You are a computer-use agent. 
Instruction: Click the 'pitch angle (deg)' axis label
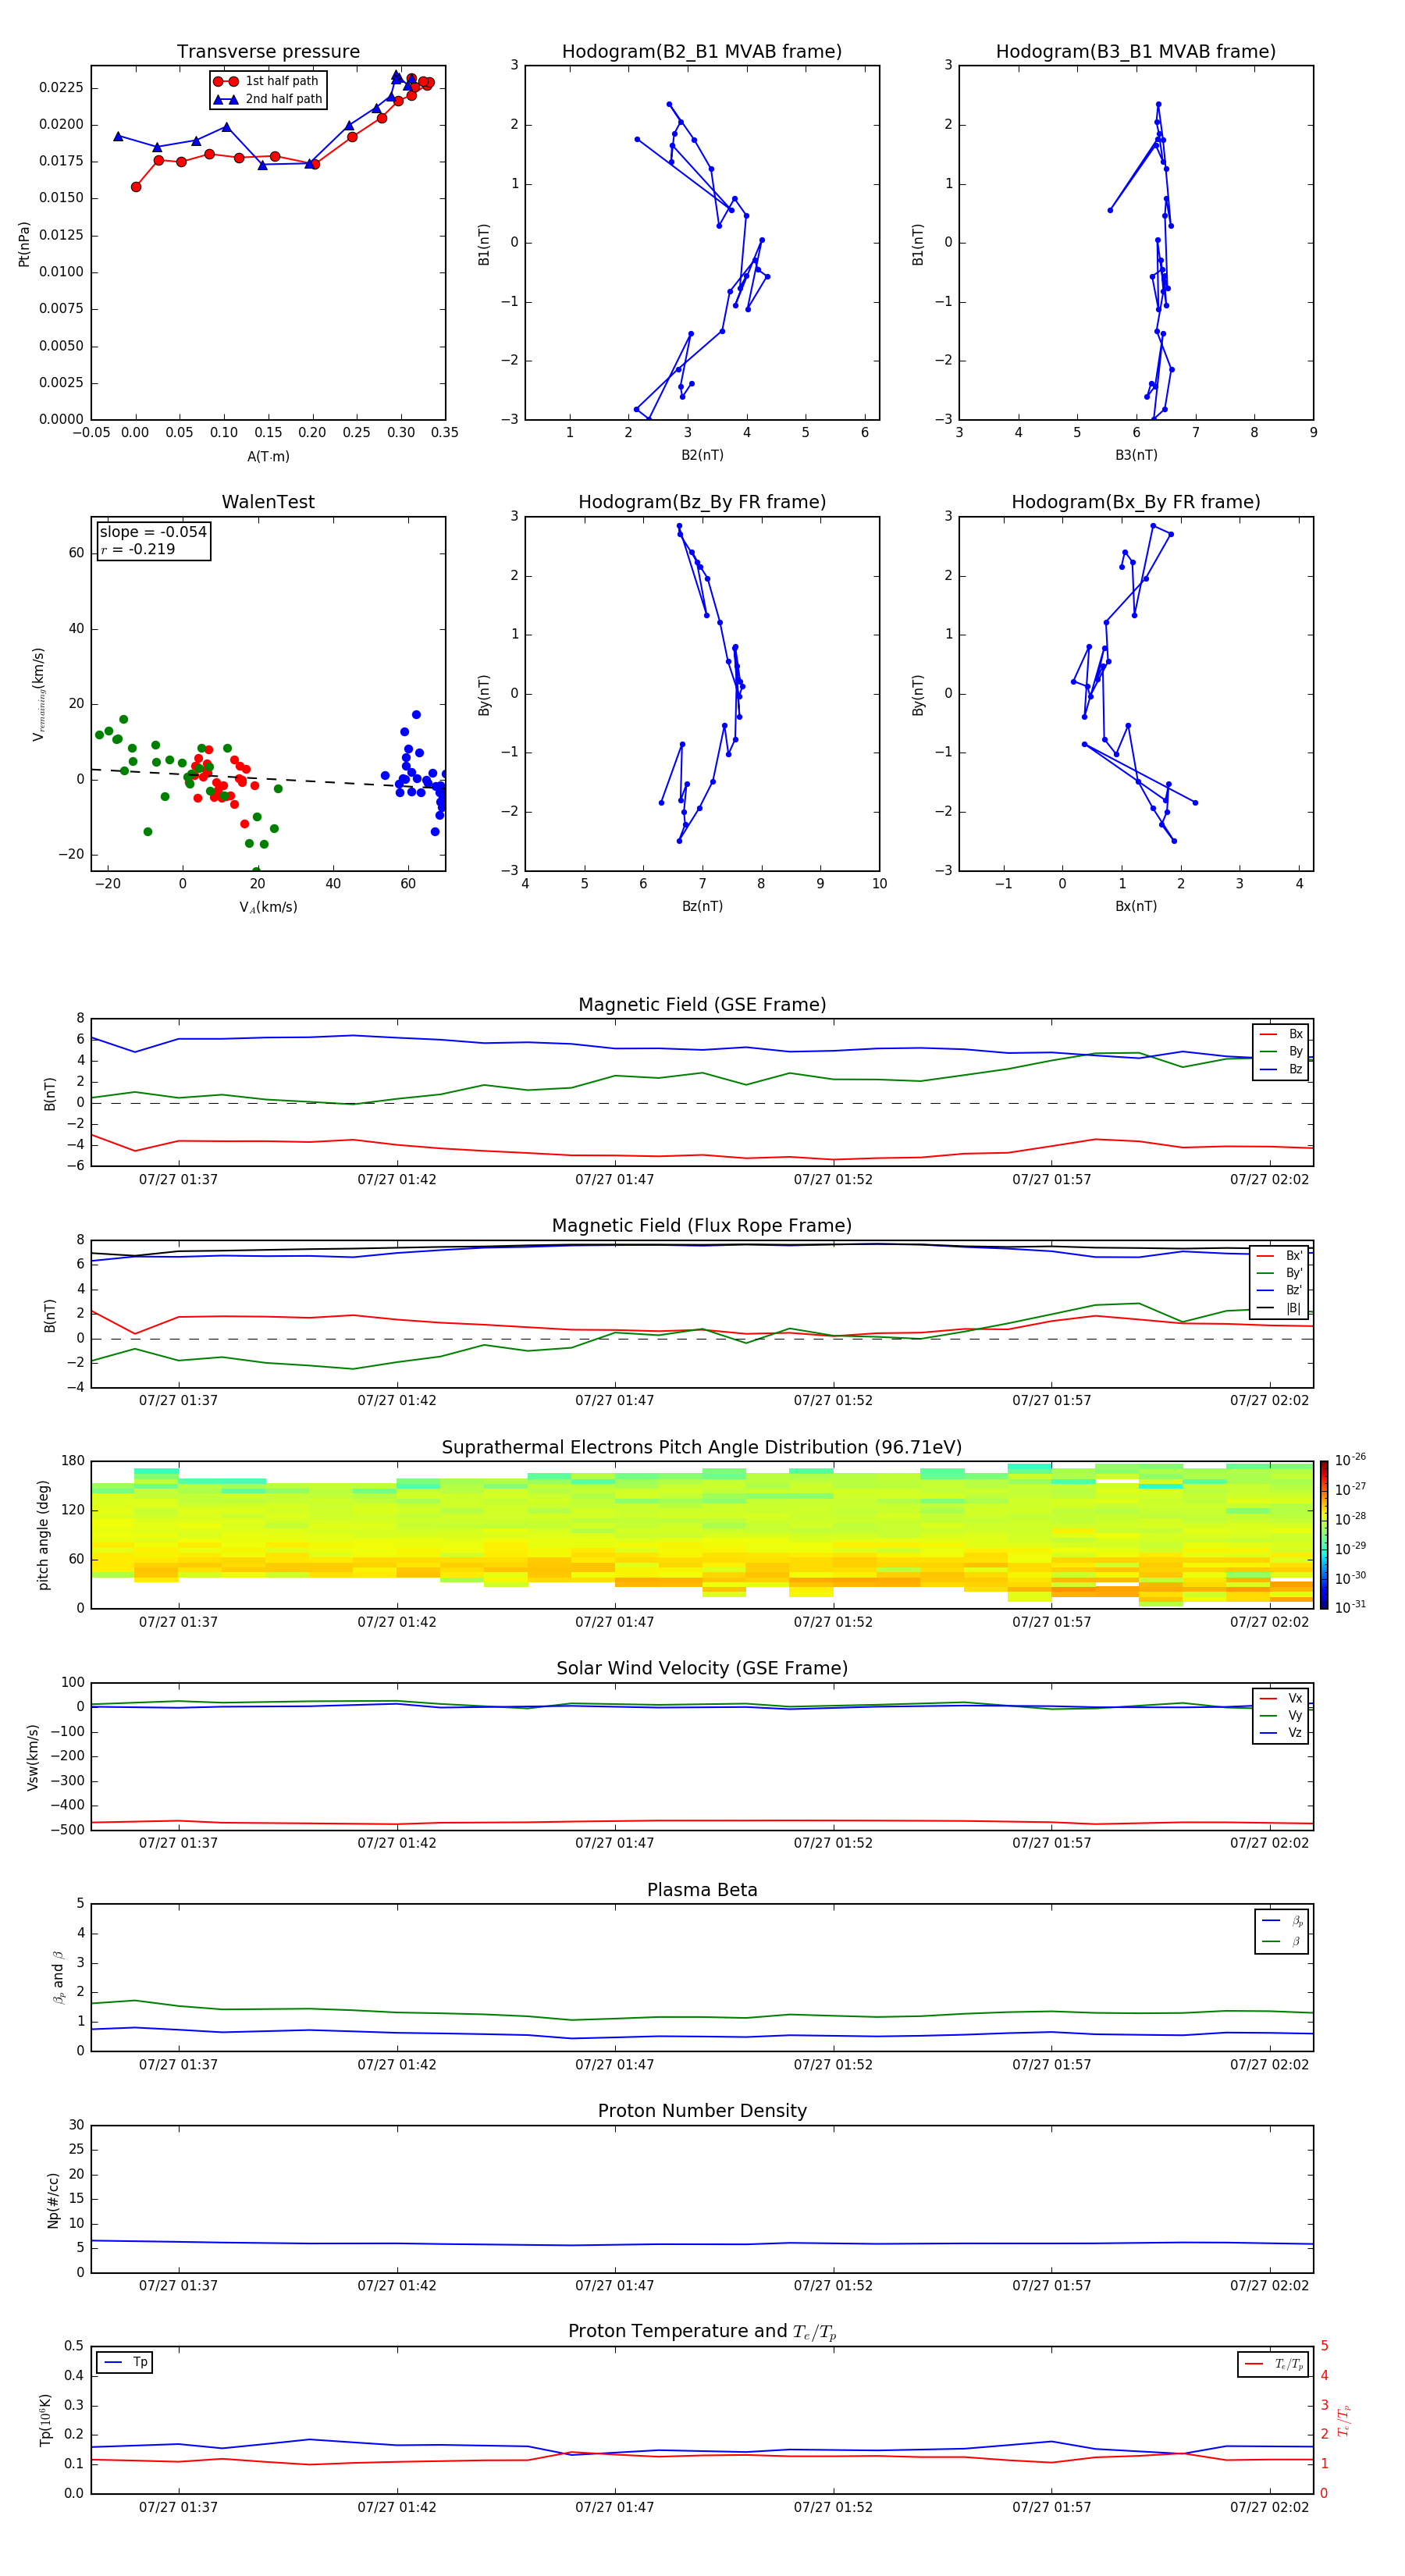pos(43,1535)
